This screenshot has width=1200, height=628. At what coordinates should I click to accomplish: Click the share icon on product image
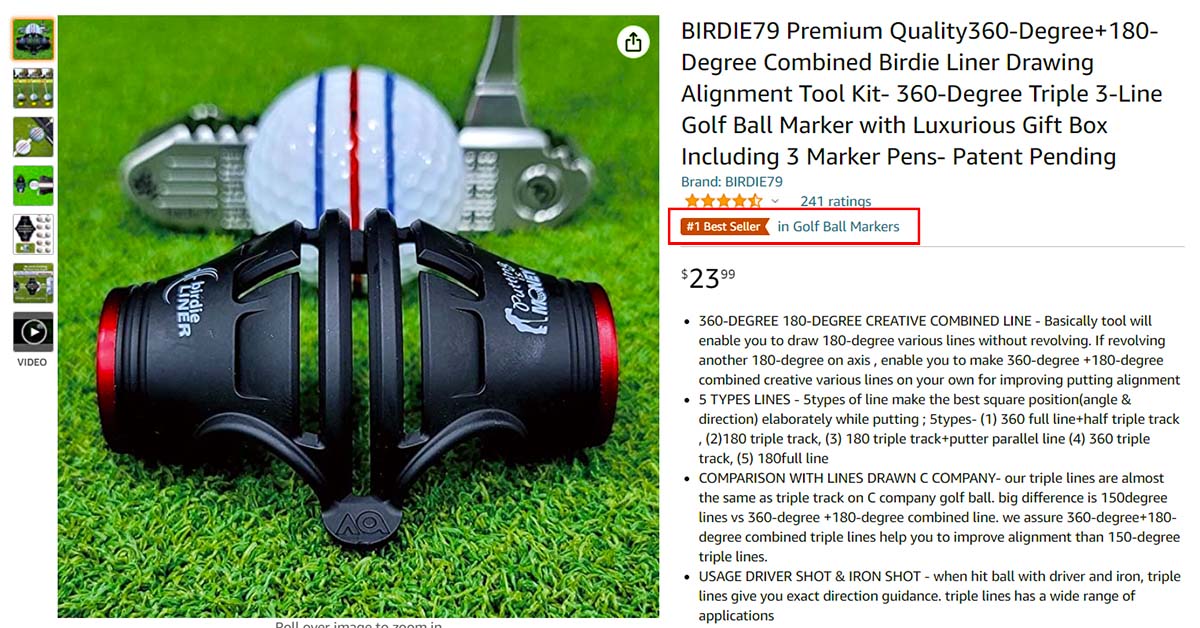point(633,42)
